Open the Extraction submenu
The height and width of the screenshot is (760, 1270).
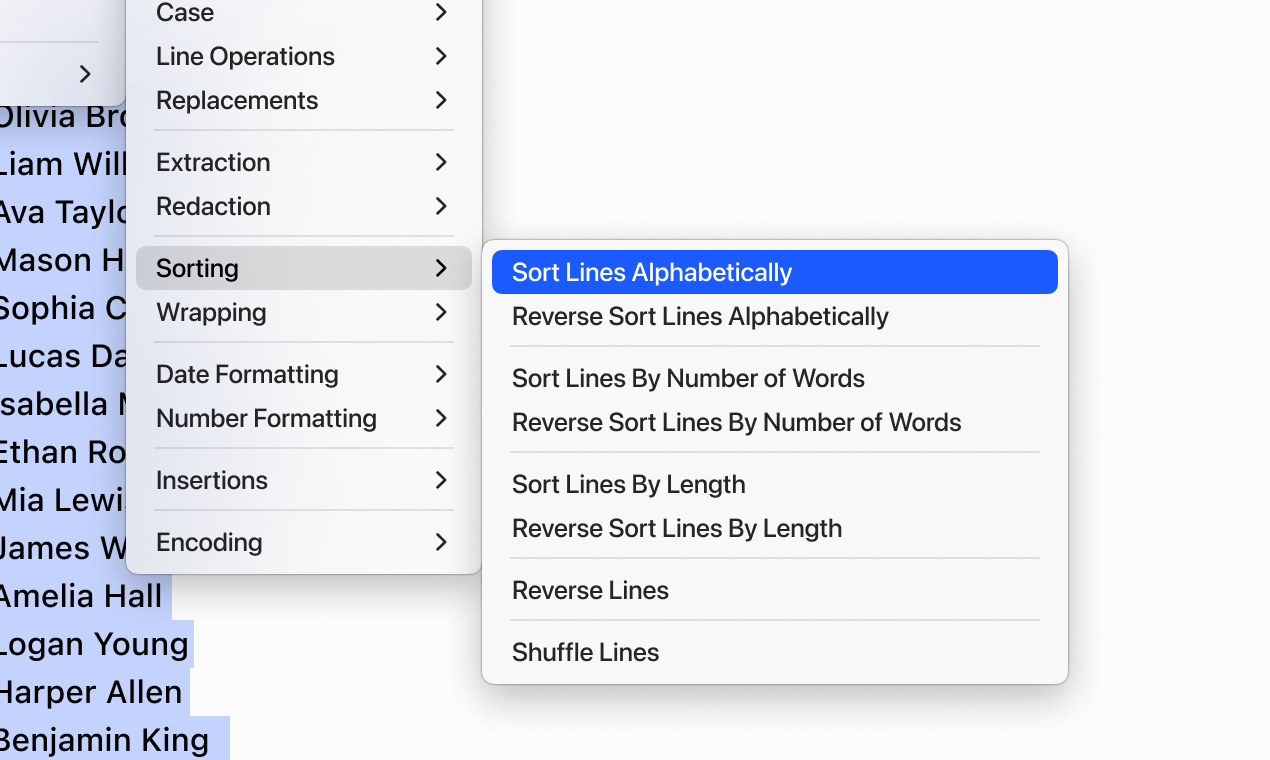[x=304, y=162]
